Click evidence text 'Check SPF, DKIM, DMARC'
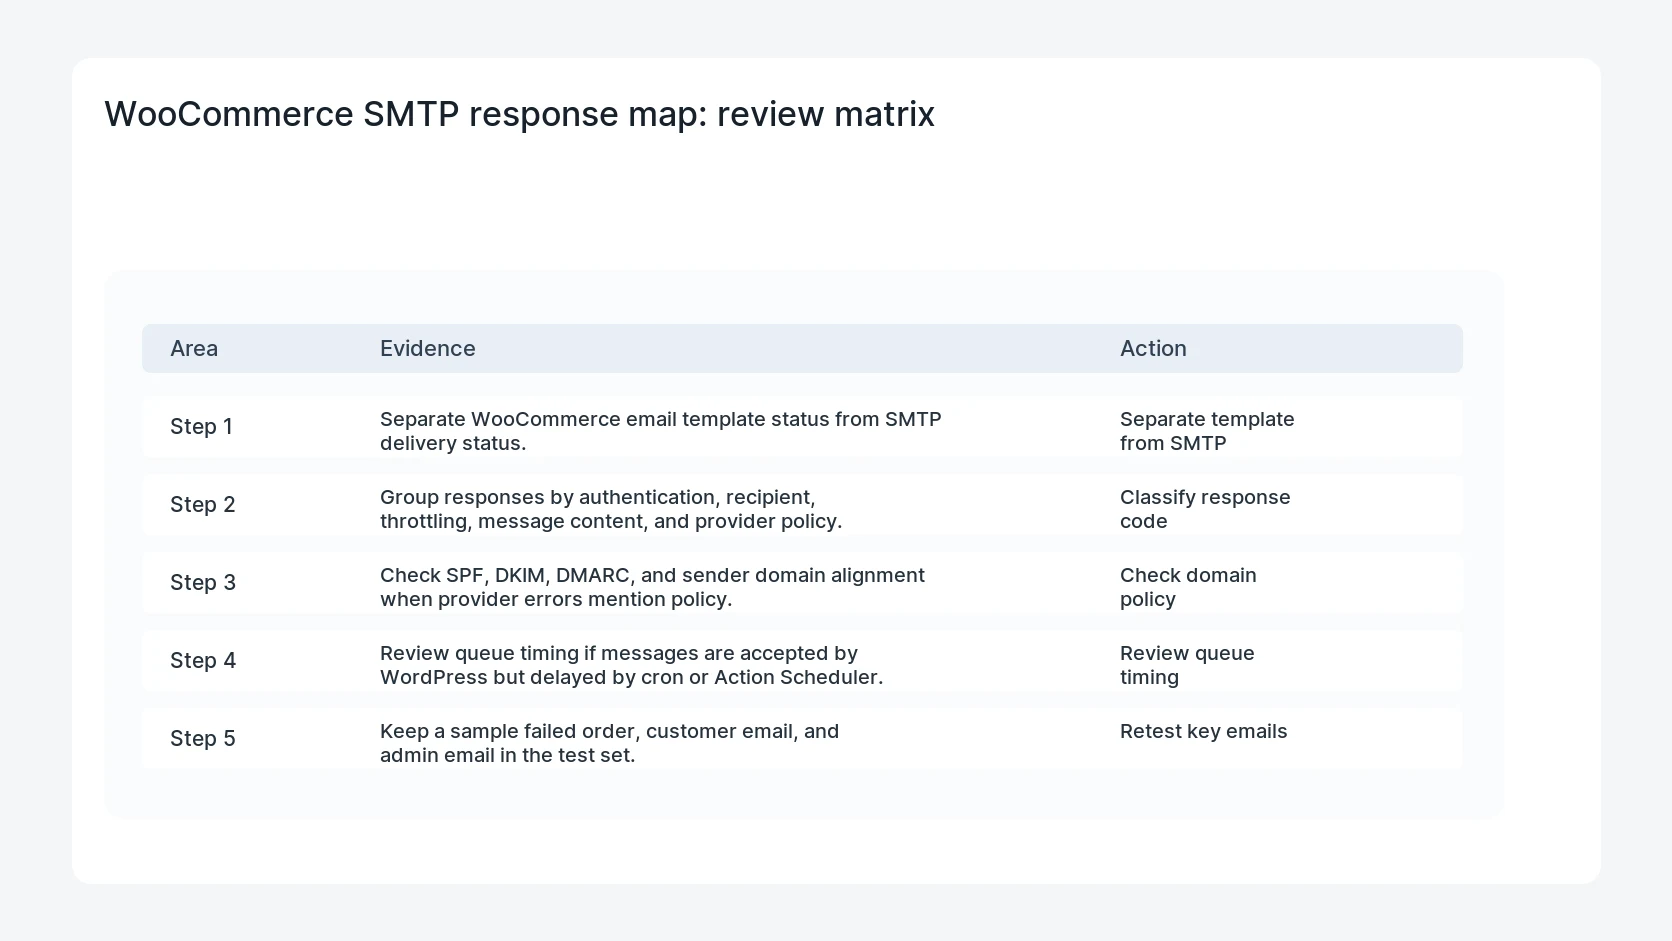 [505, 575]
